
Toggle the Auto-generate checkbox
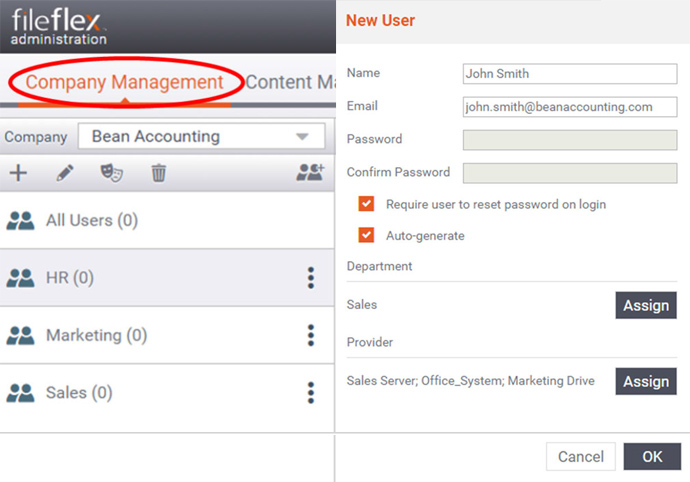(x=366, y=235)
